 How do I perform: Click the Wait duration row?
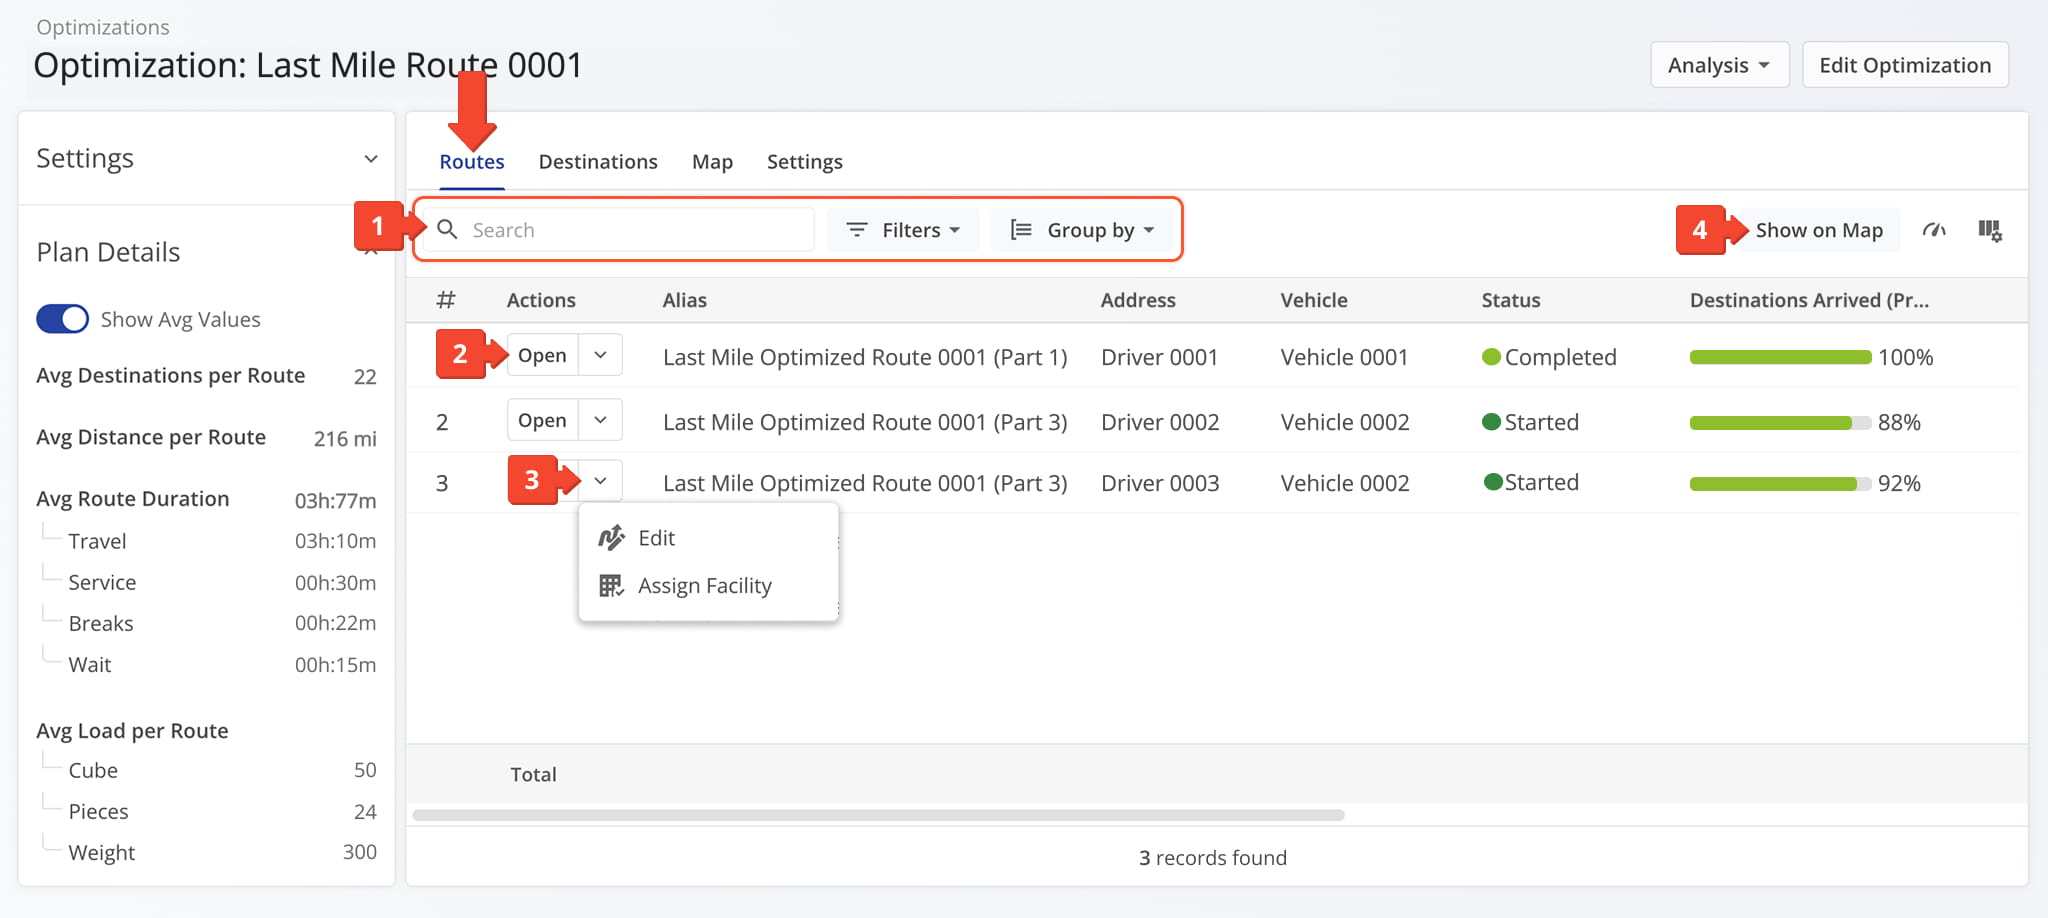click(x=207, y=664)
